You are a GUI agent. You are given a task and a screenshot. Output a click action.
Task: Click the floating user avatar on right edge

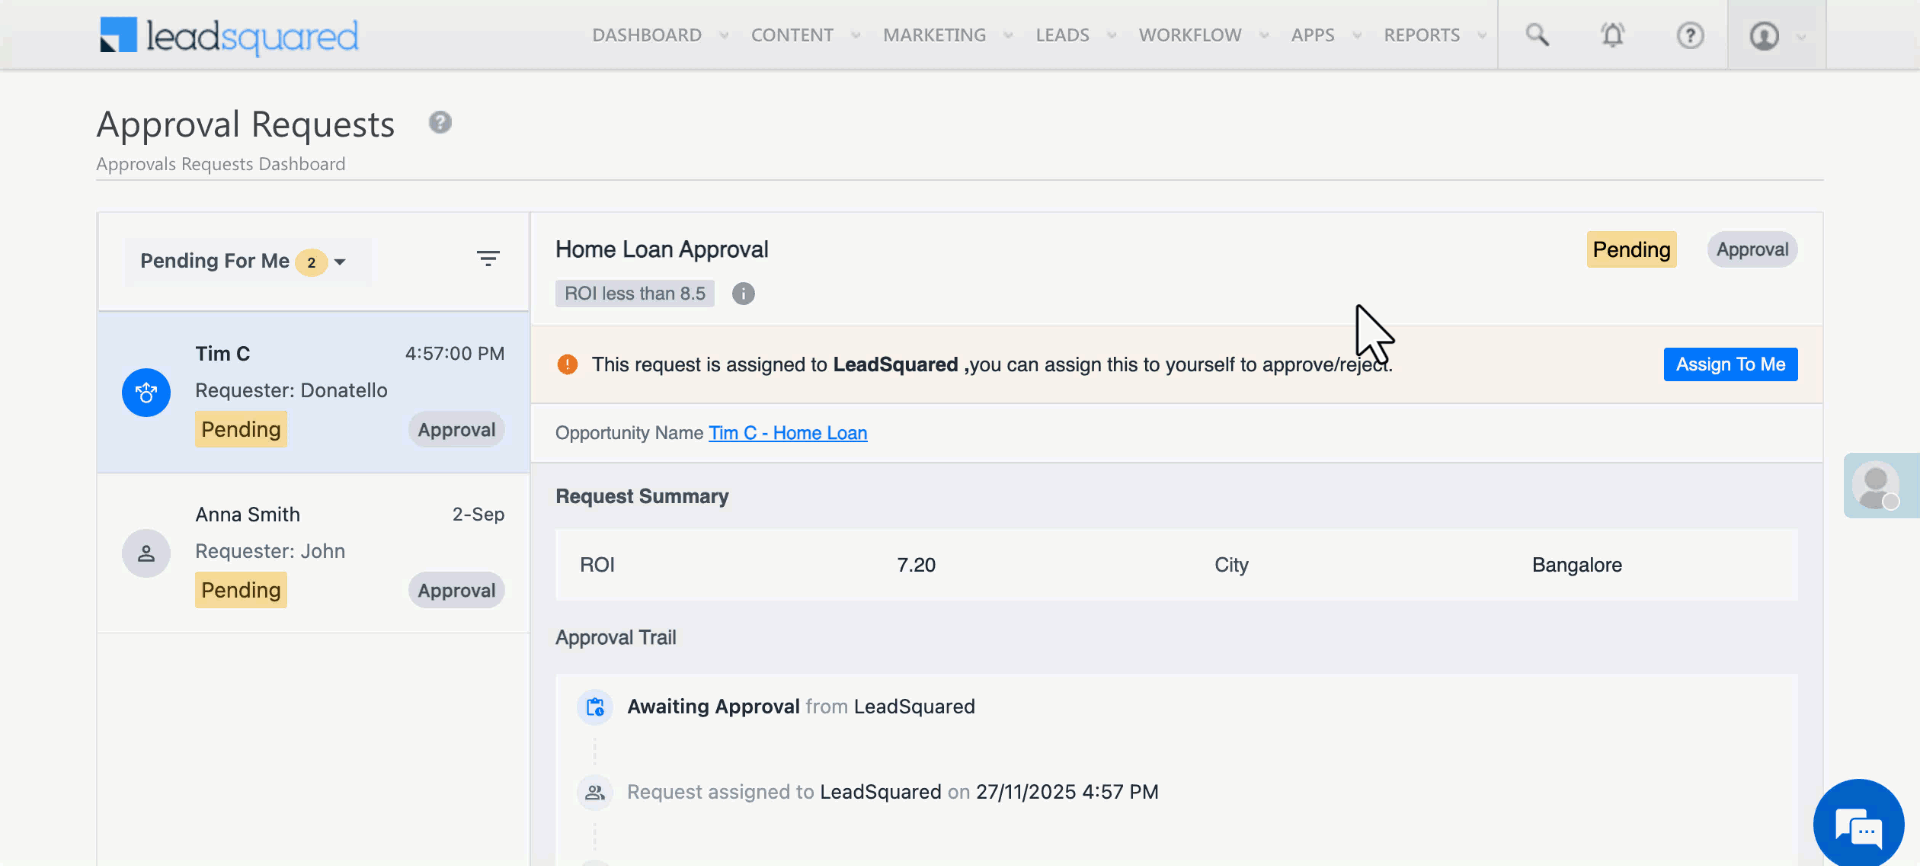(1875, 486)
